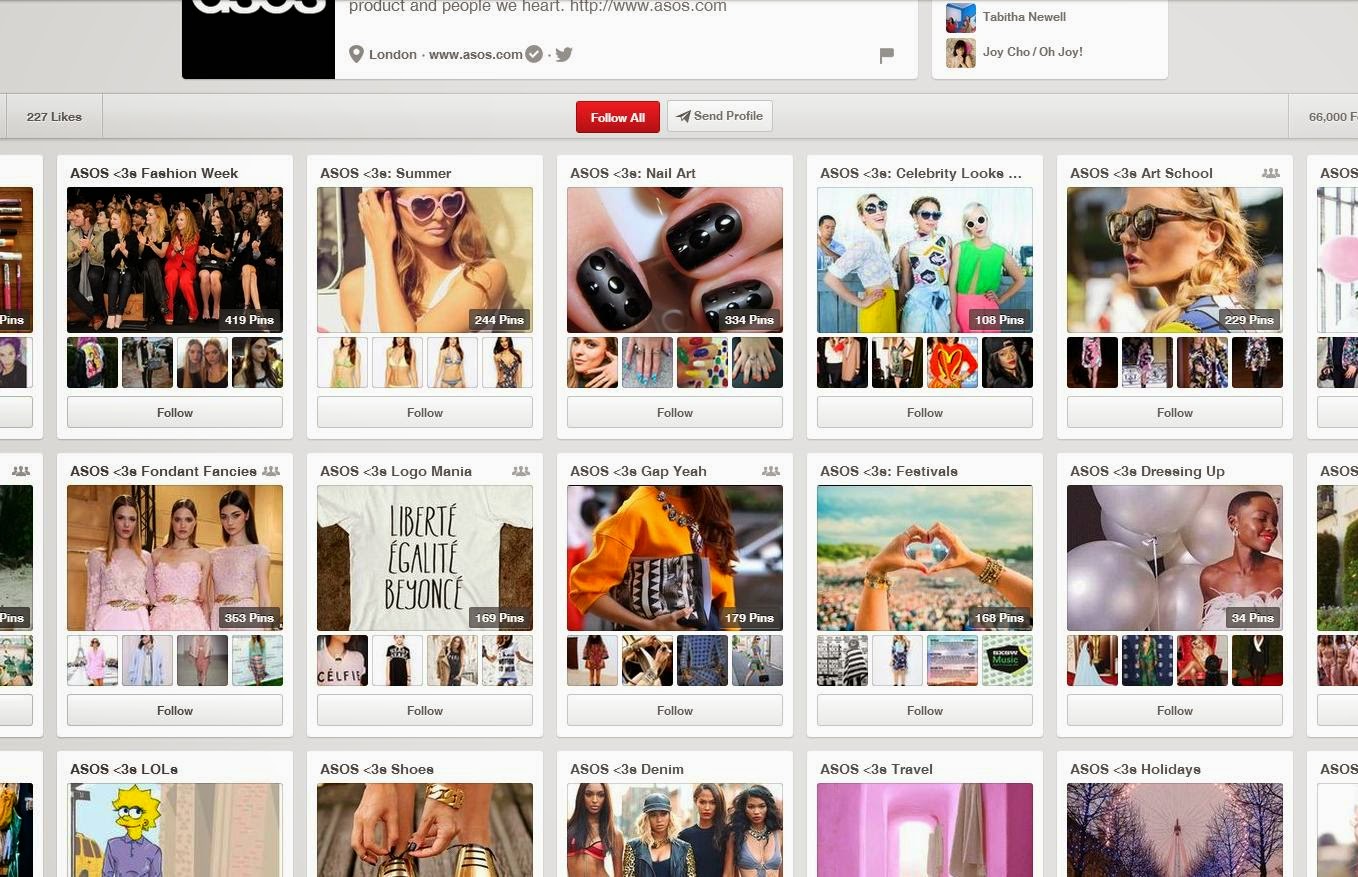Follow the ASOS Summer board

[425, 412]
